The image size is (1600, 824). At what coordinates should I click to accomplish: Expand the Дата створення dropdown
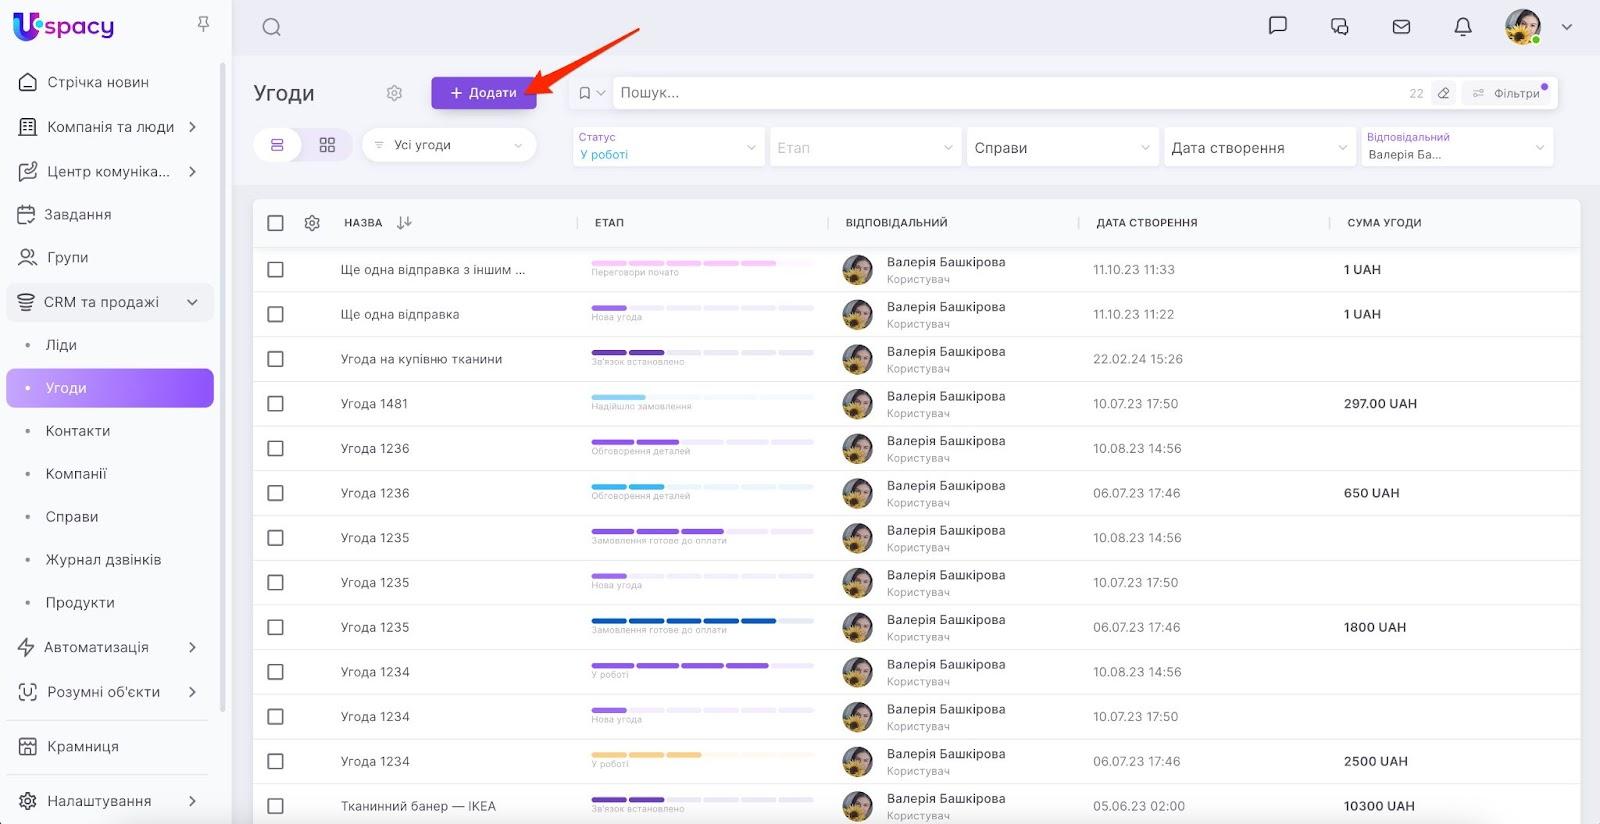tap(1259, 147)
